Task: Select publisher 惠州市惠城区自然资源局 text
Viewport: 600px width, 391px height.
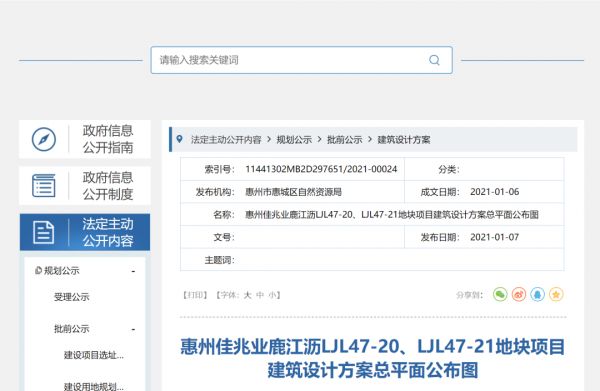Action: (x=293, y=192)
